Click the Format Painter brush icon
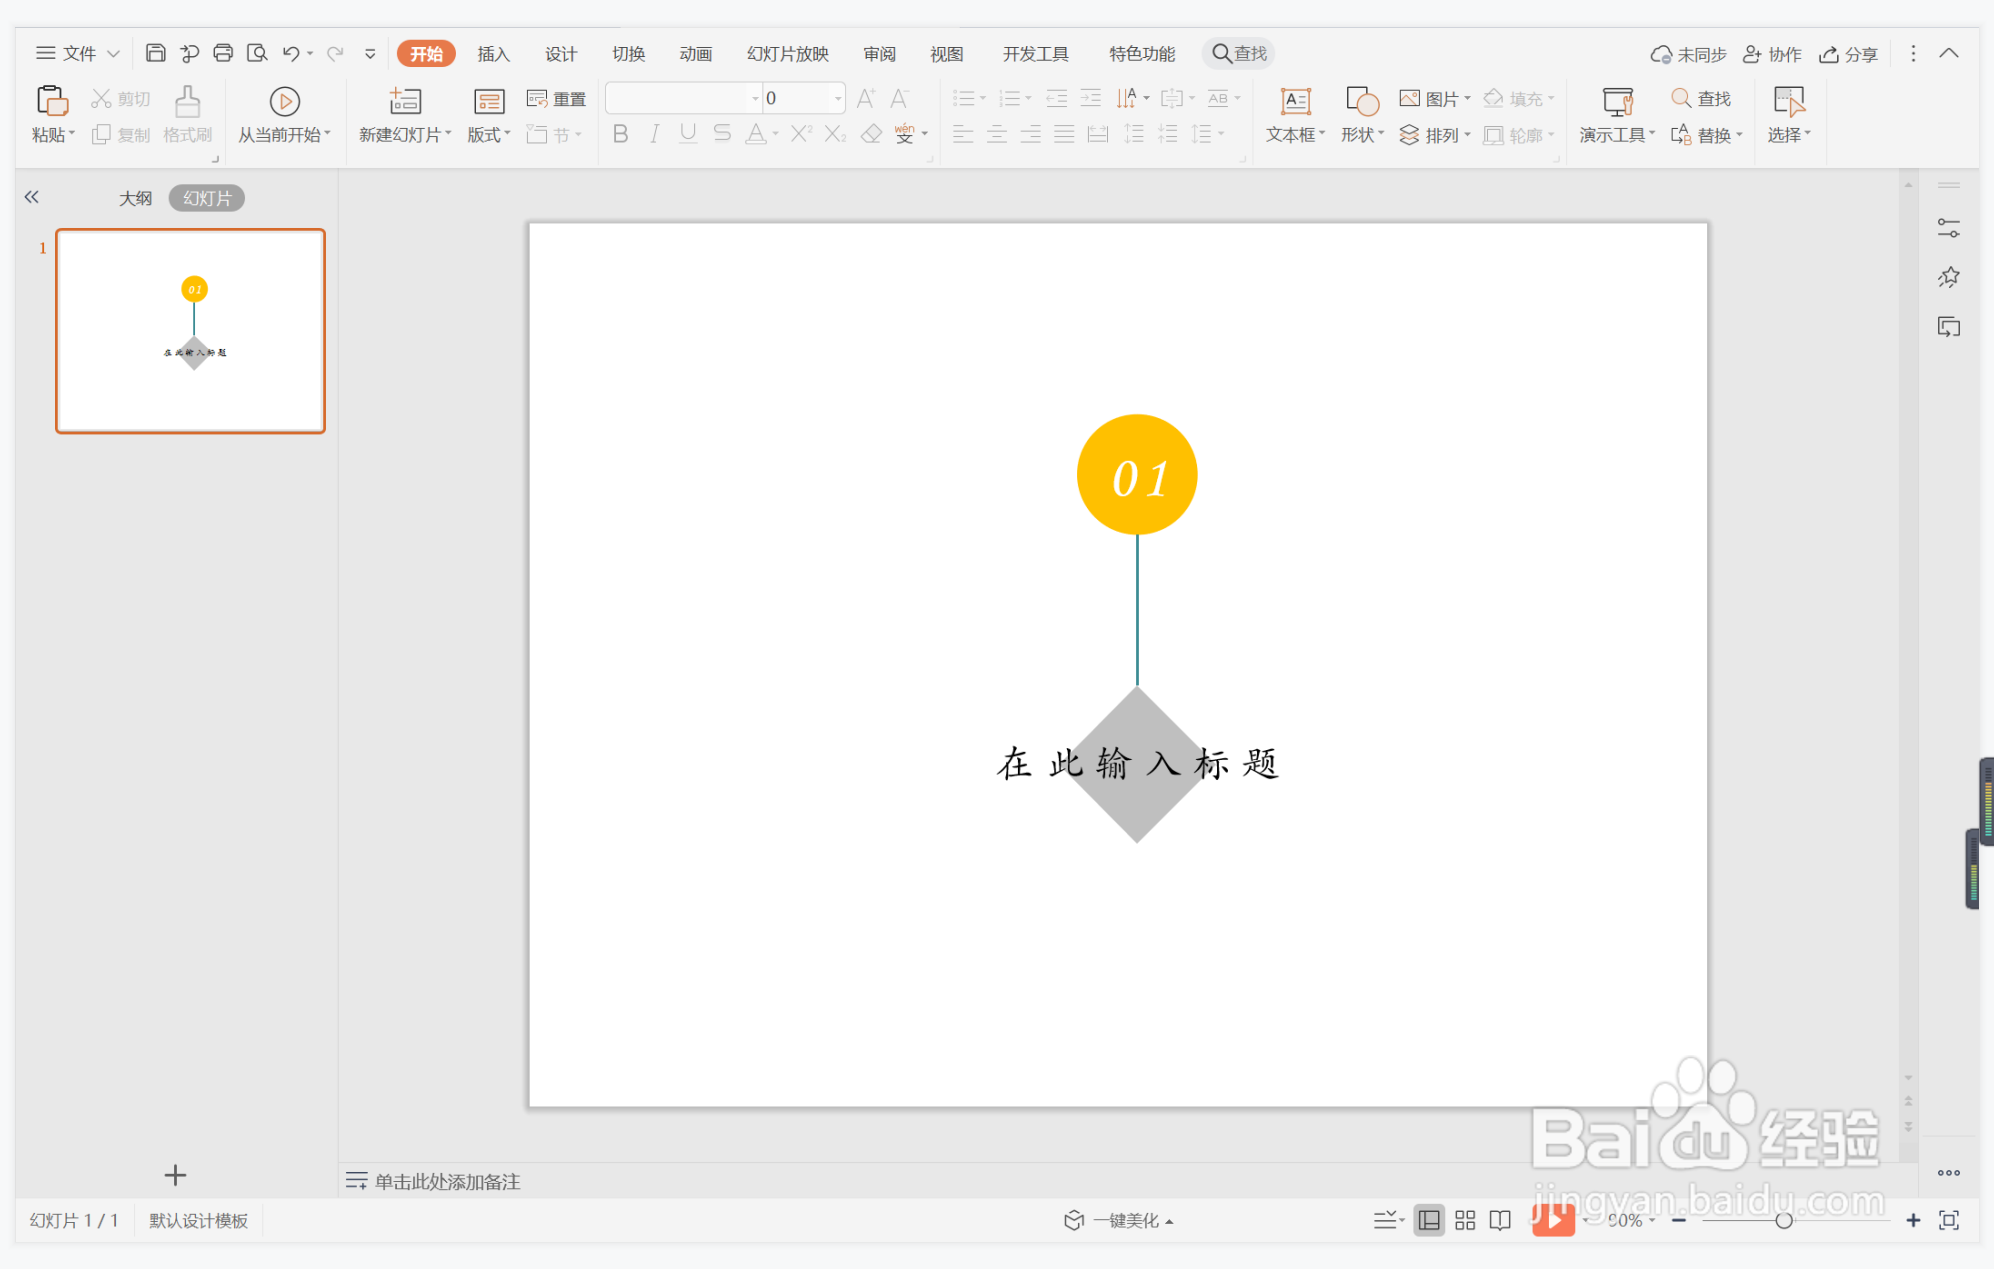The image size is (1994, 1269). [x=187, y=101]
